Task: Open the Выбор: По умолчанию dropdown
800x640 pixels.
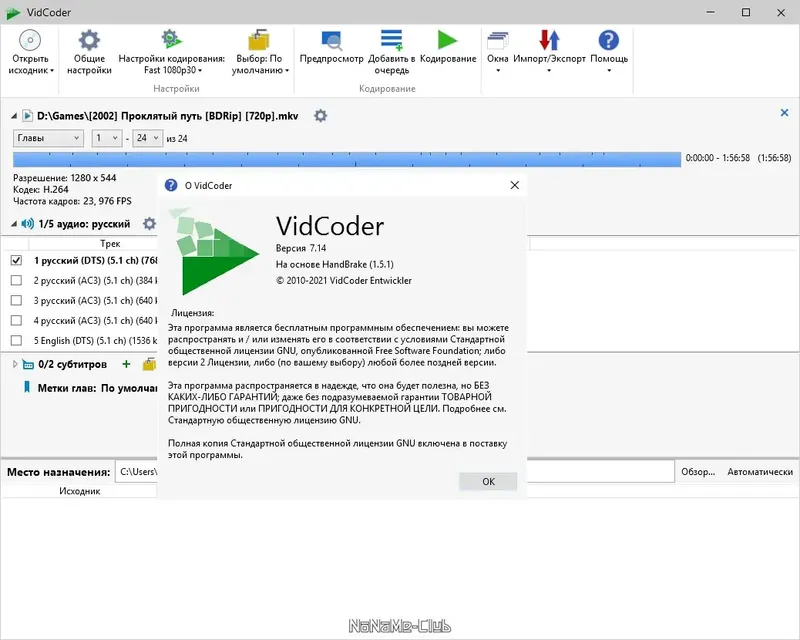Action: point(260,64)
